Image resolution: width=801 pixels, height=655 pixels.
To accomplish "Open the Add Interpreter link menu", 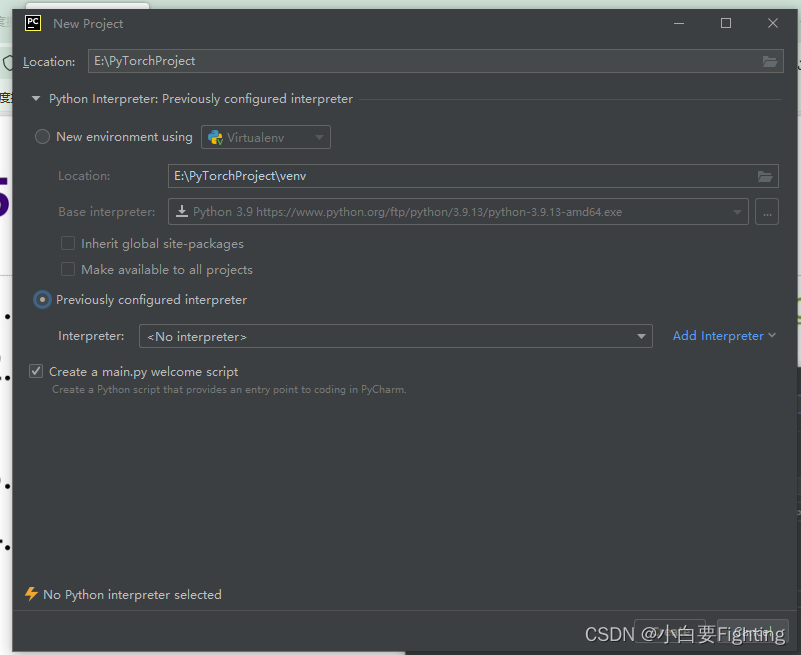I will point(724,336).
